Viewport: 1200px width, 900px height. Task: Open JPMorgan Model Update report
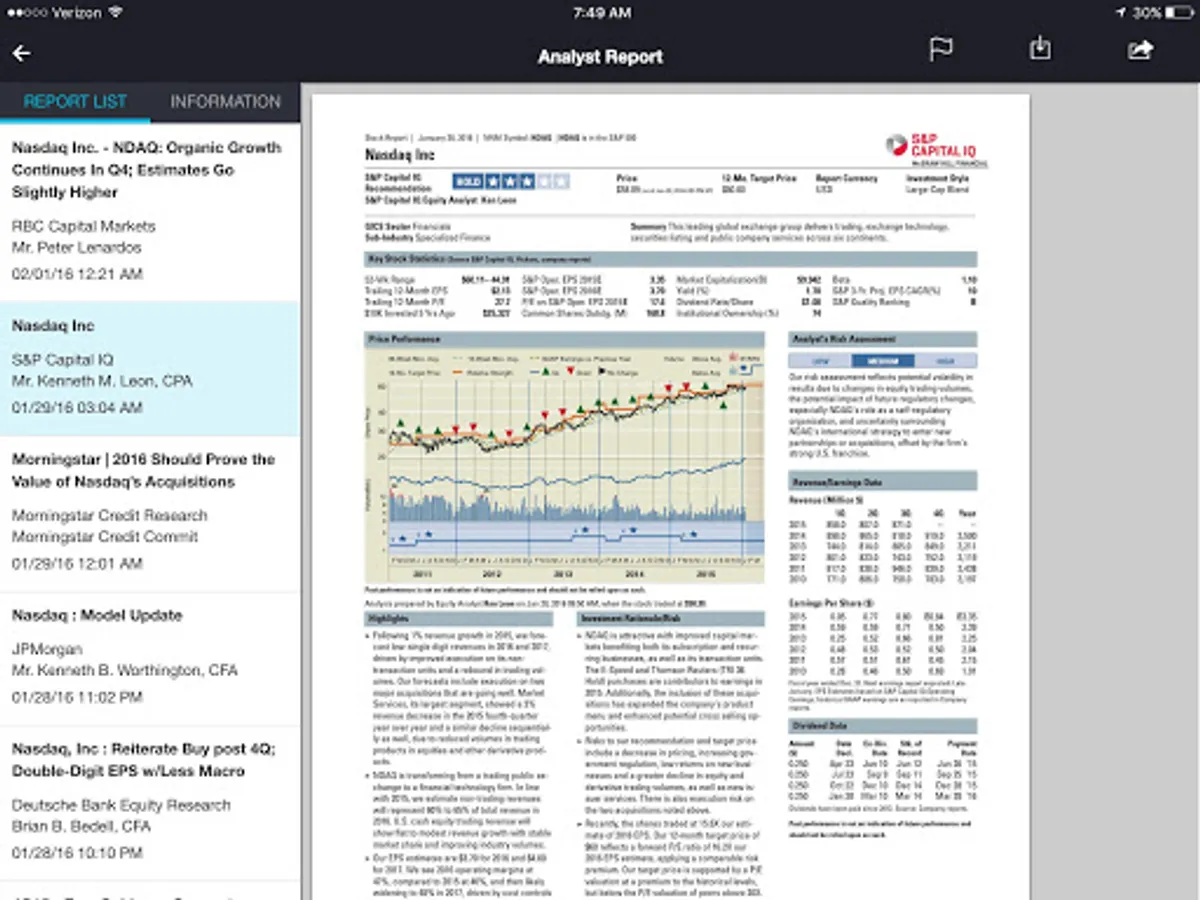click(150, 658)
